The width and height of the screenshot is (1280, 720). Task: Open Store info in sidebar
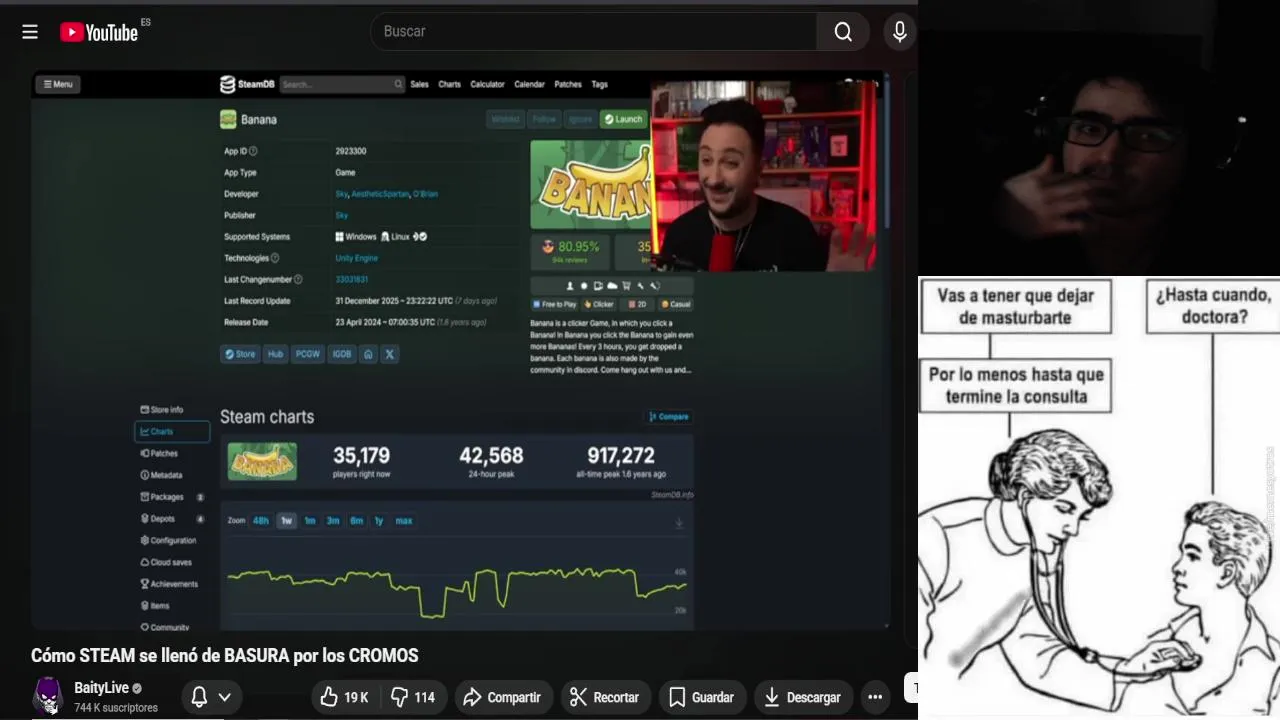(162, 410)
